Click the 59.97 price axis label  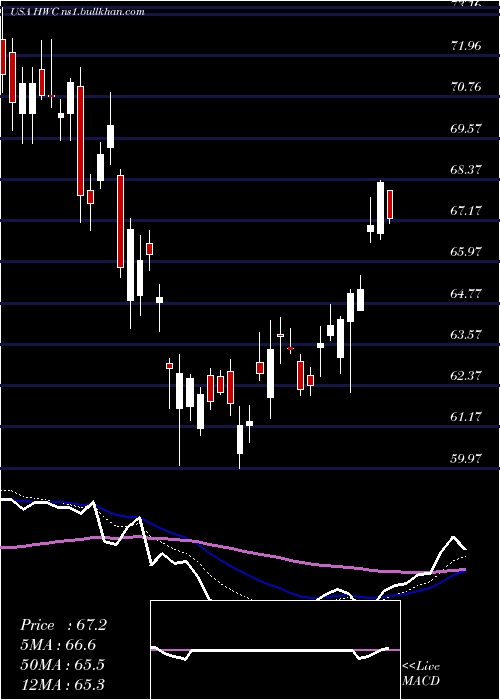point(467,459)
